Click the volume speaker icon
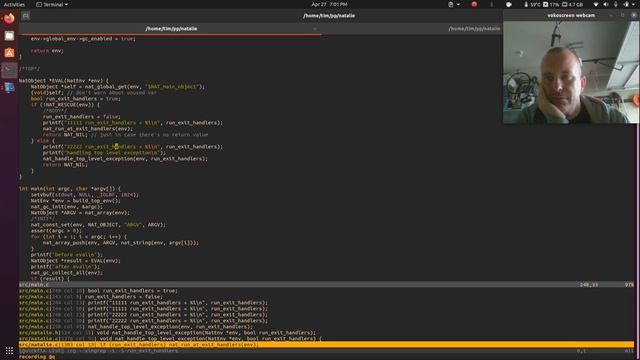This screenshot has height=360, width=640. pos(606,4)
